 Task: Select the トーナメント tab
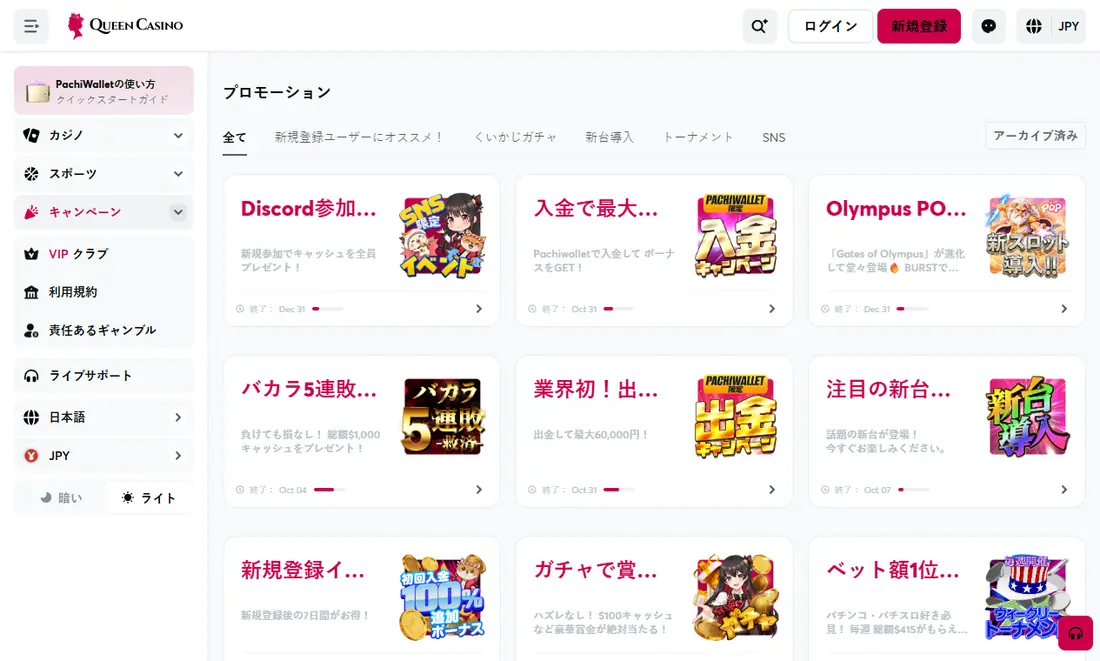coord(698,138)
